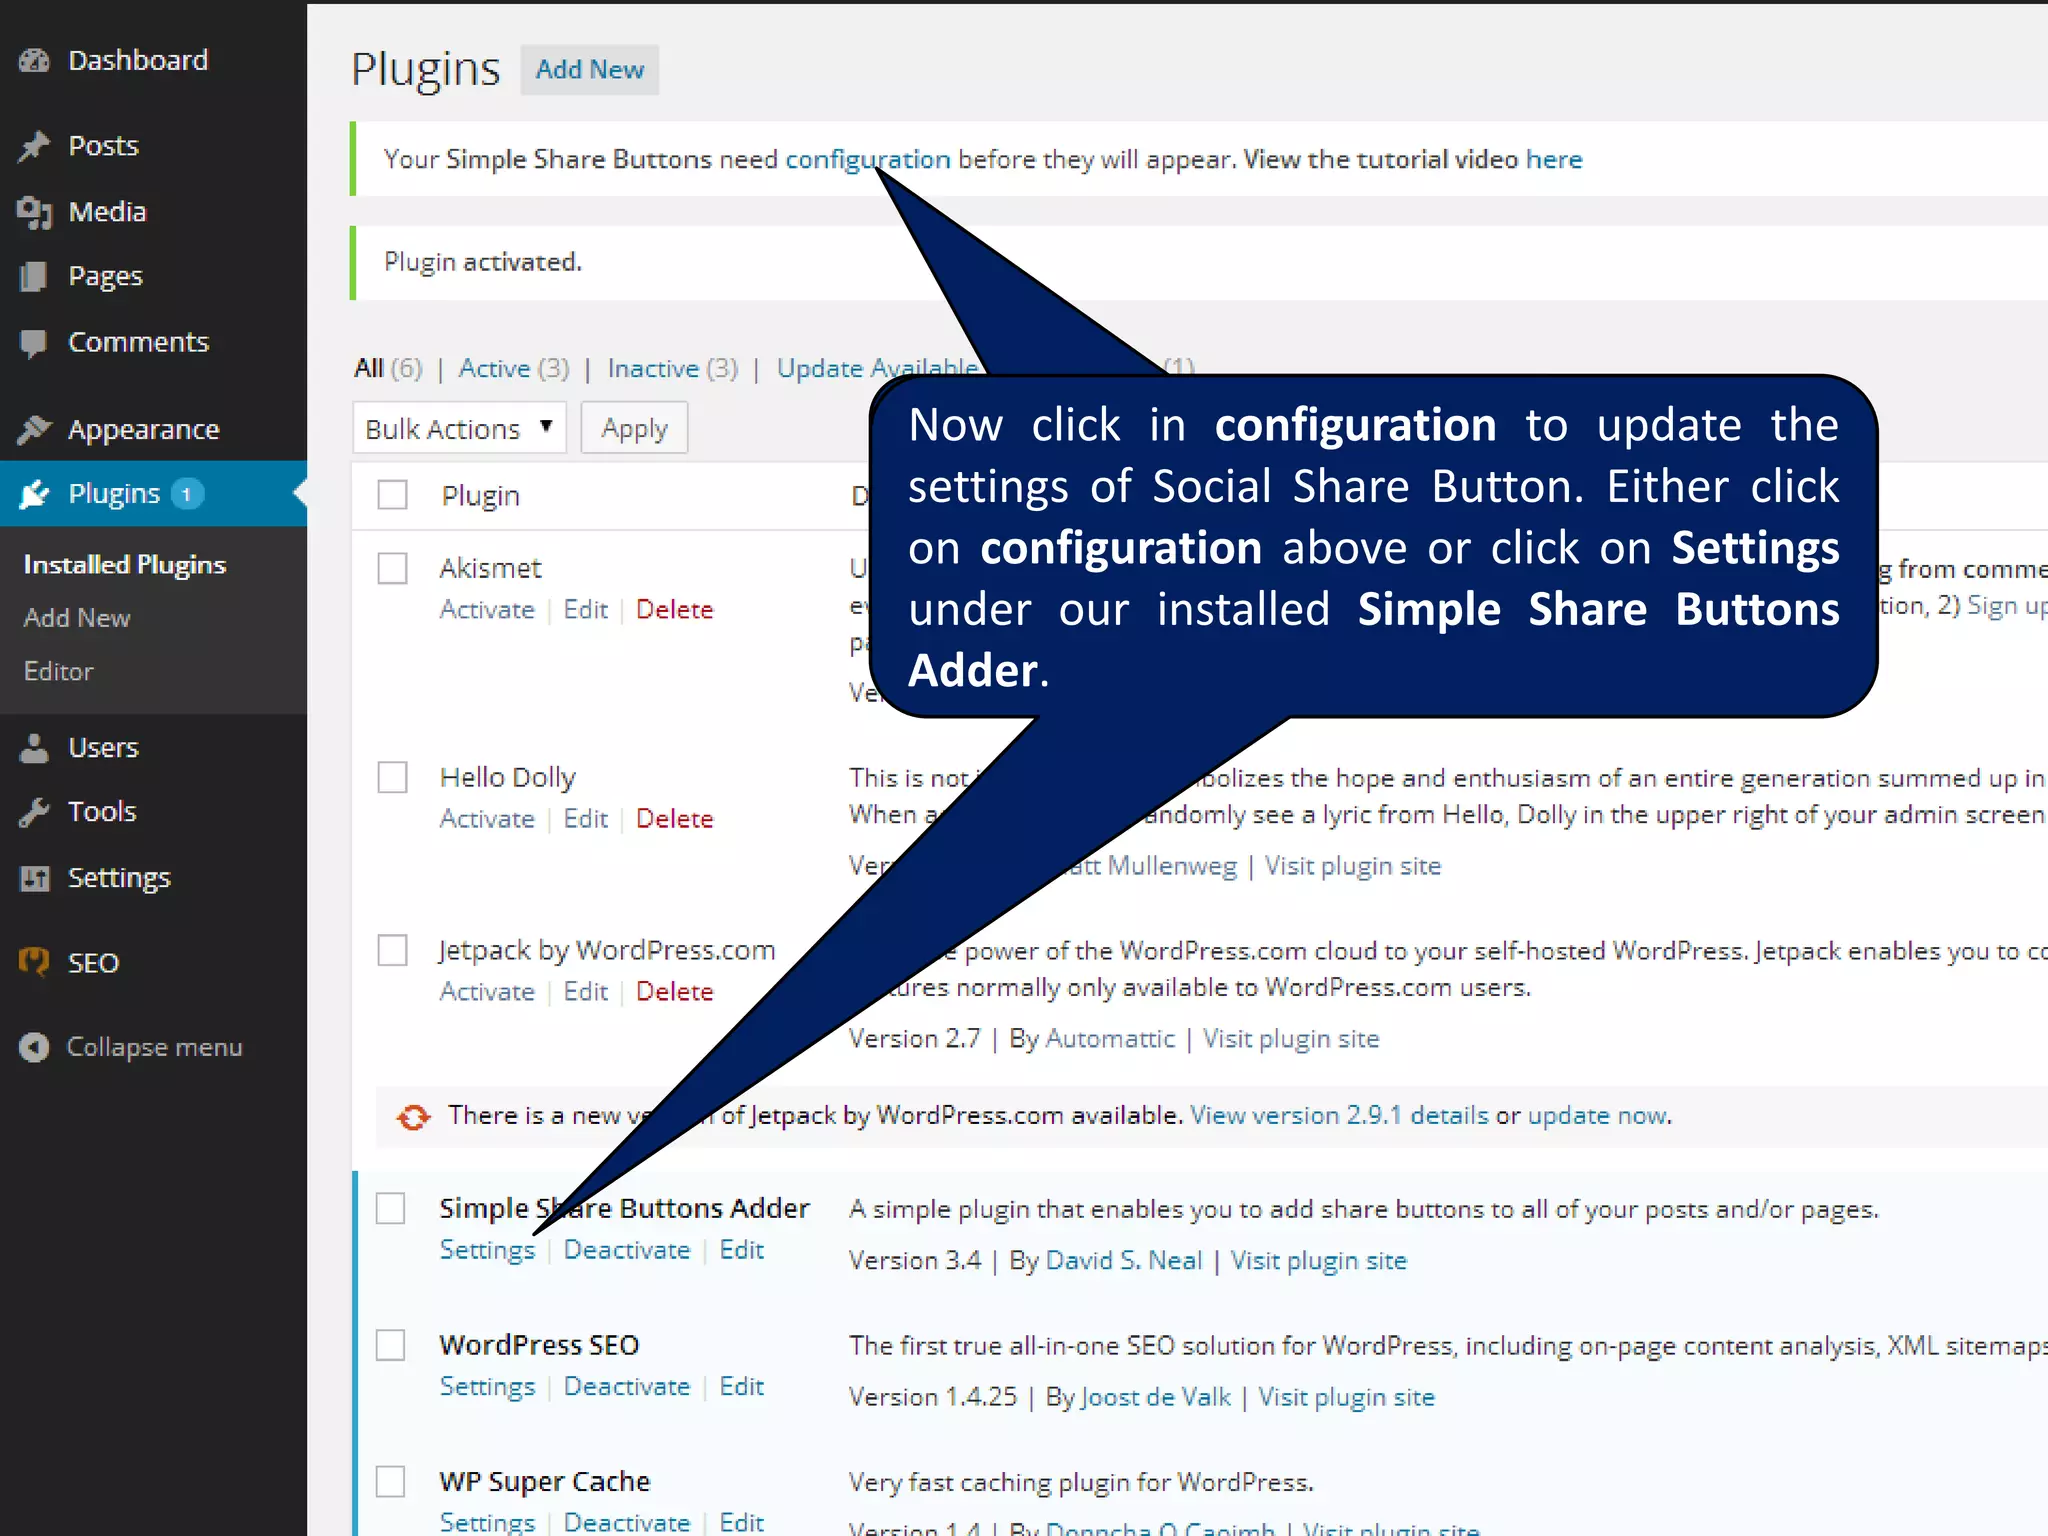Open Users menu item
The height and width of the screenshot is (1536, 2048).
tap(103, 748)
